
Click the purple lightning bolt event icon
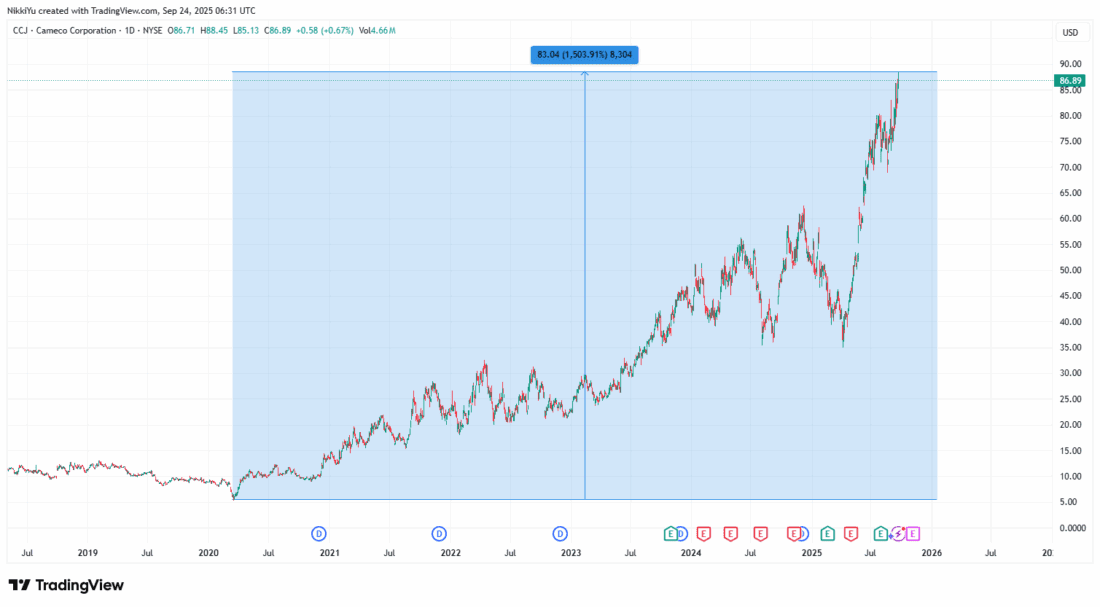[897, 534]
